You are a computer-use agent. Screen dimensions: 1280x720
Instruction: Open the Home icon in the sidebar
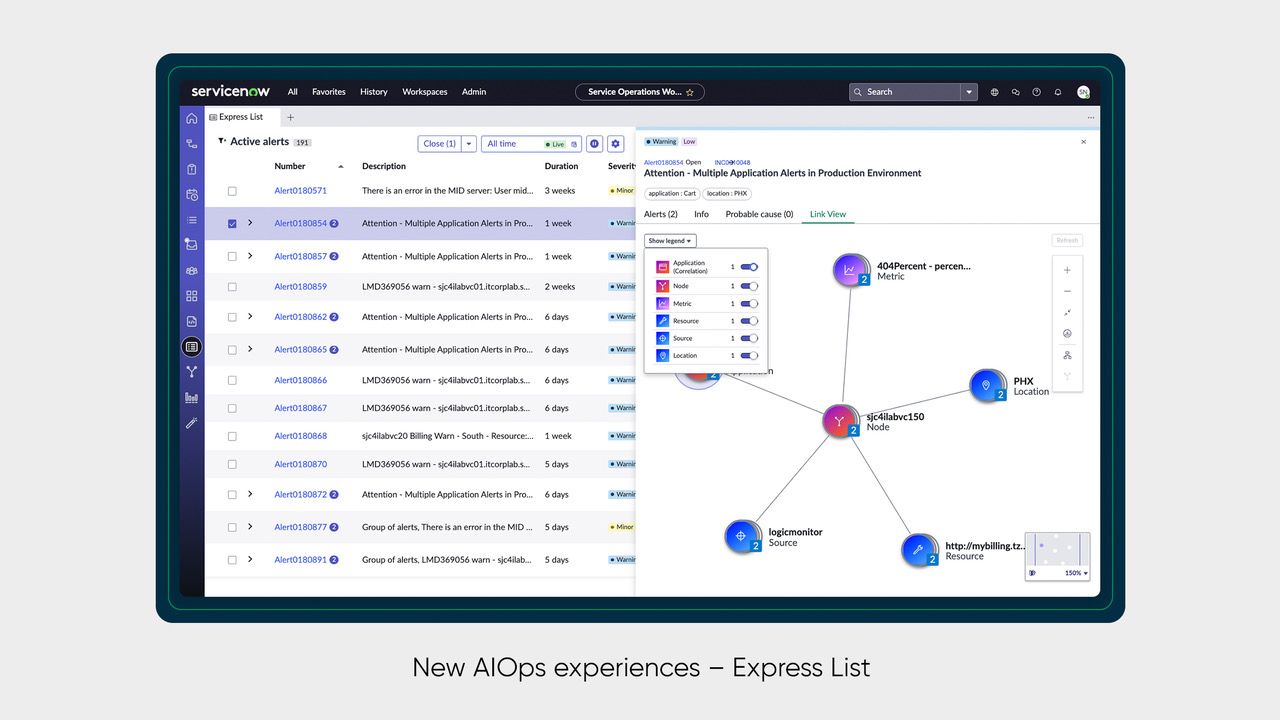[x=192, y=118]
